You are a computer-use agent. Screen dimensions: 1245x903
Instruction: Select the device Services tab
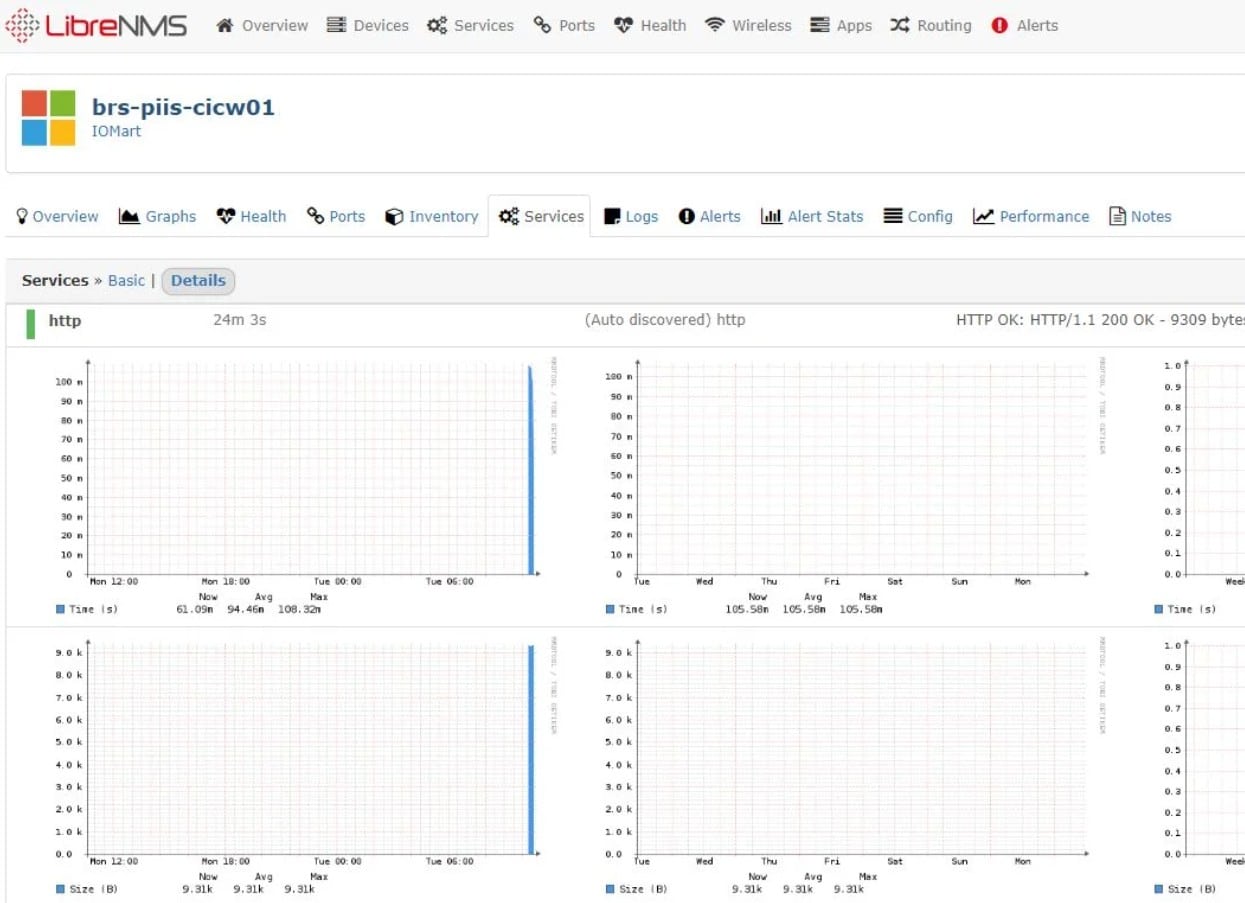coord(541,216)
